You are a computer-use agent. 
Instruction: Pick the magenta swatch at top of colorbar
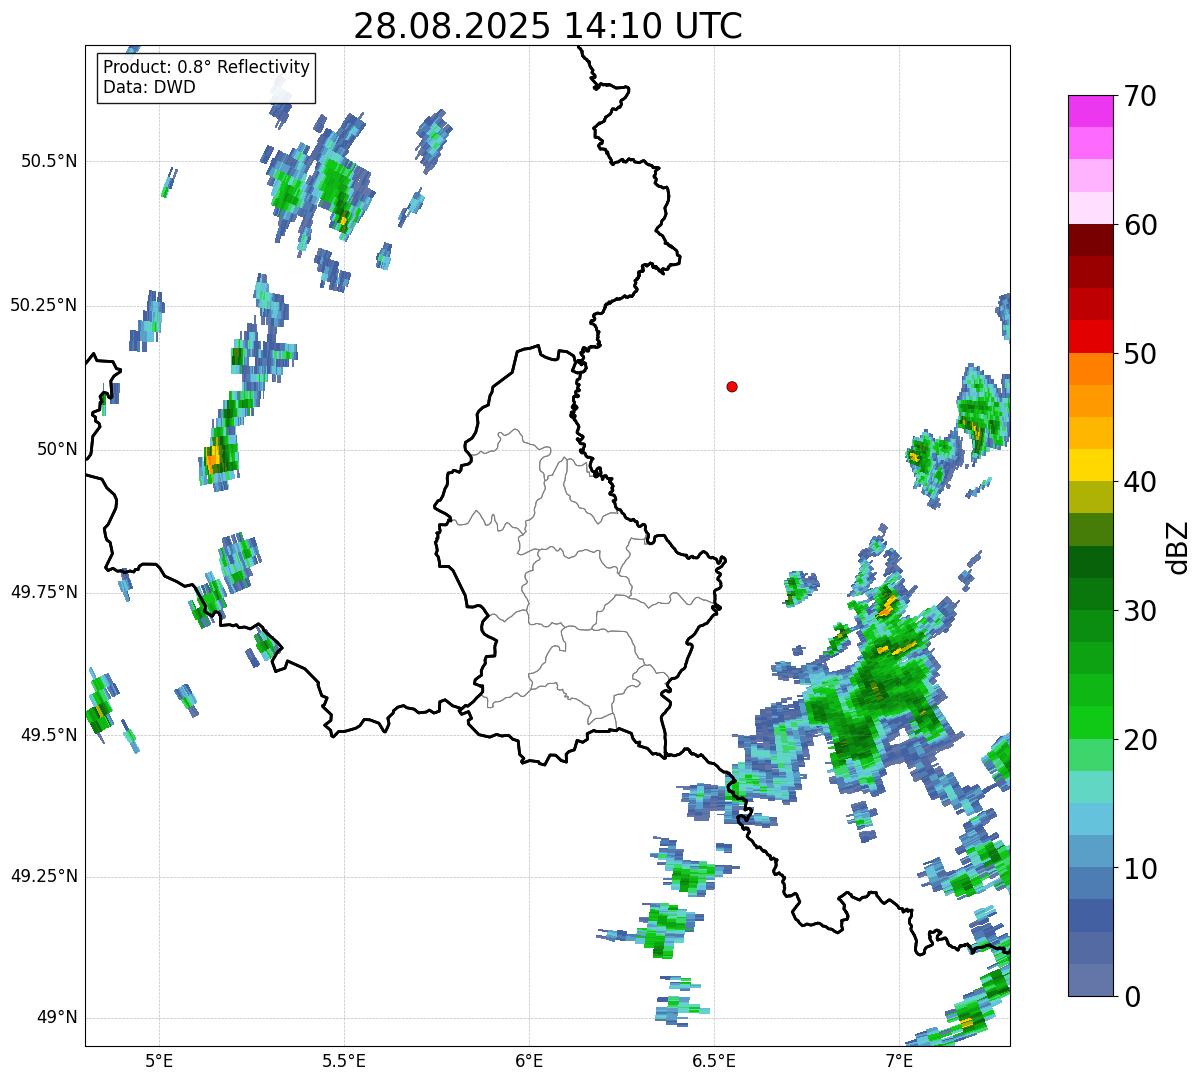1091,111
